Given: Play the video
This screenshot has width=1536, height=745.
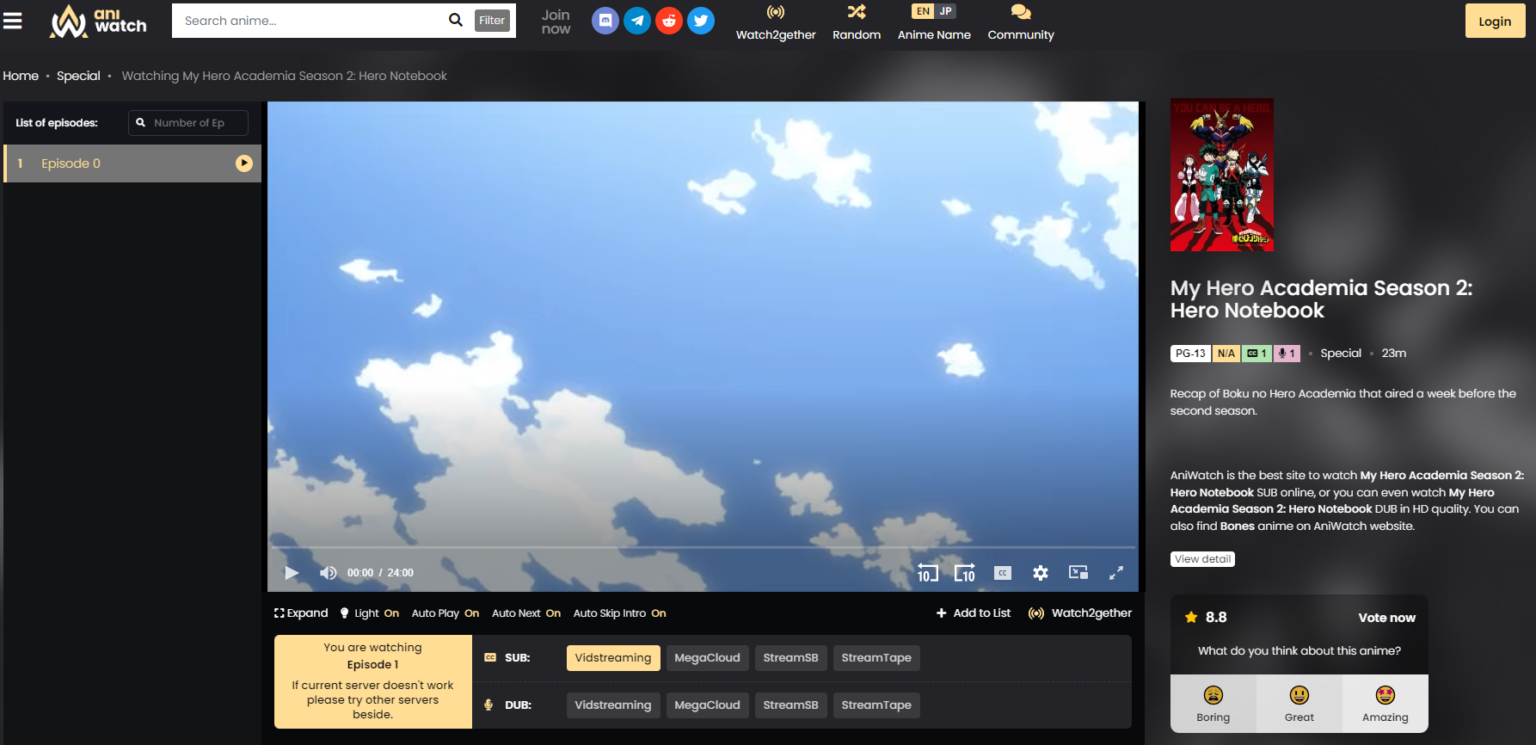Looking at the screenshot, I should click(x=291, y=572).
